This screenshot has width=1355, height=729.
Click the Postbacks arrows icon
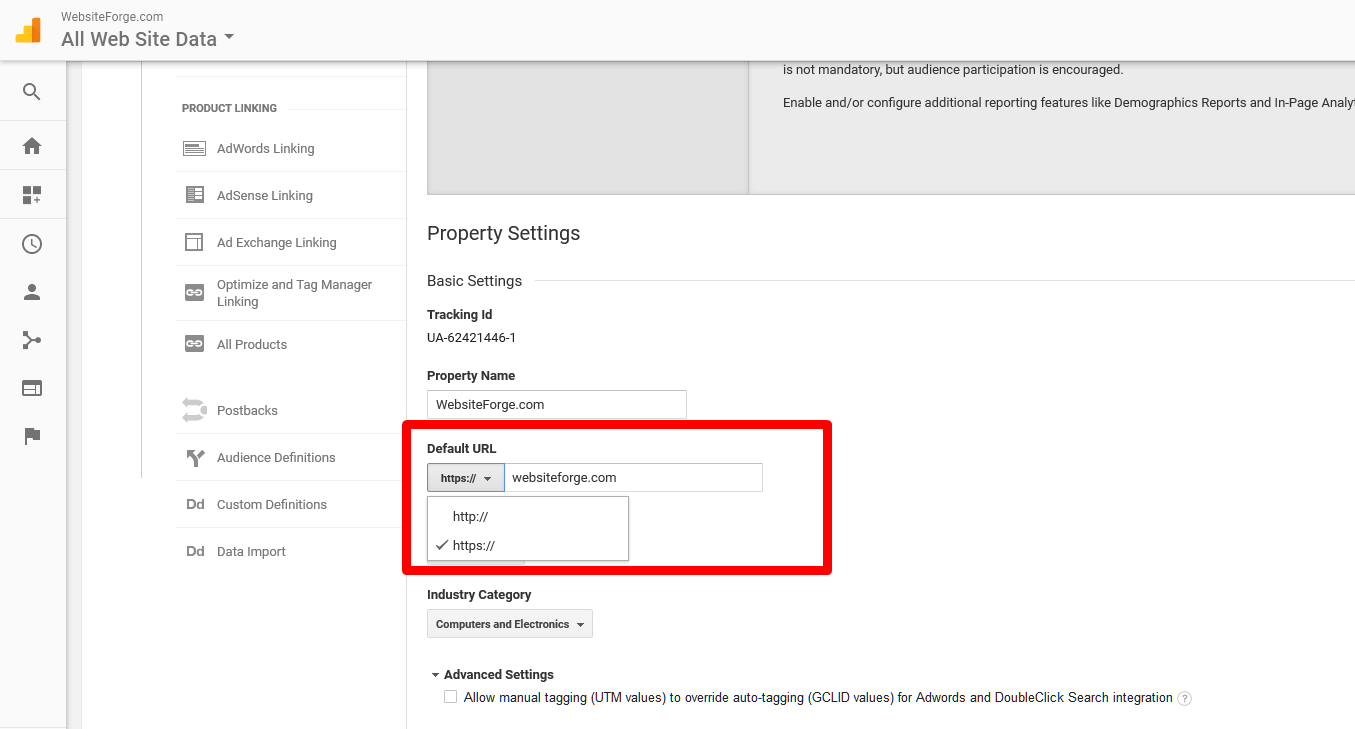point(194,410)
